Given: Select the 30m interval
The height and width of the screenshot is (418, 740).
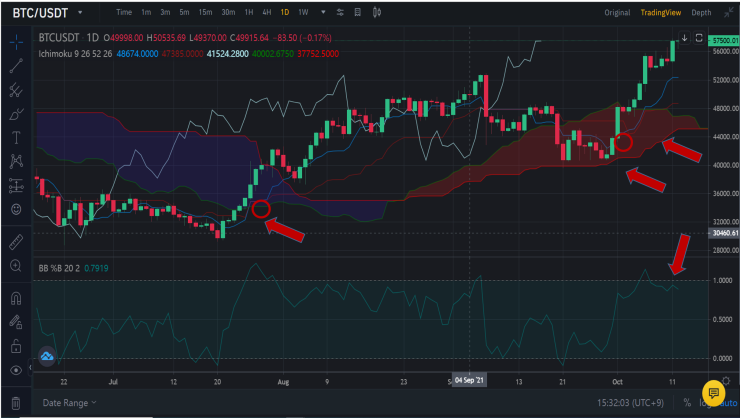Looking at the screenshot, I should (x=228, y=12).
